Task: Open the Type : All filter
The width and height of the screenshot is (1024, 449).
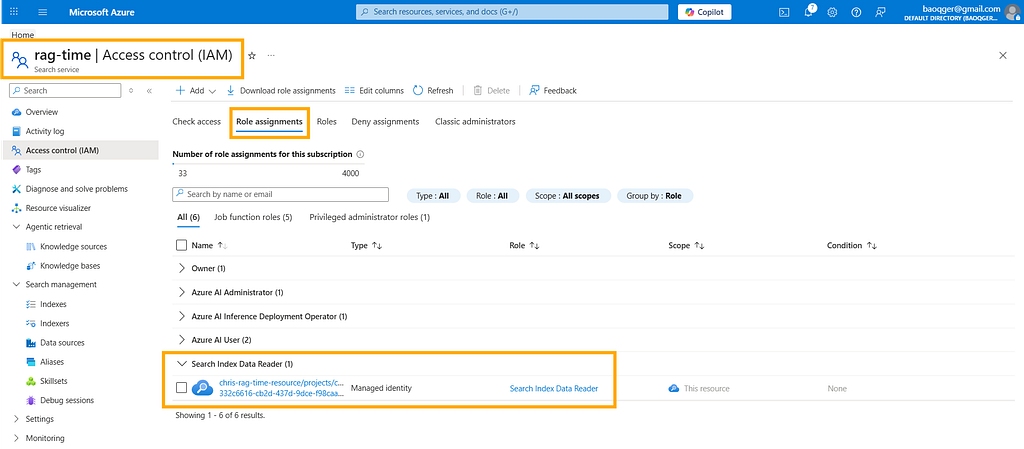Action: 434,195
